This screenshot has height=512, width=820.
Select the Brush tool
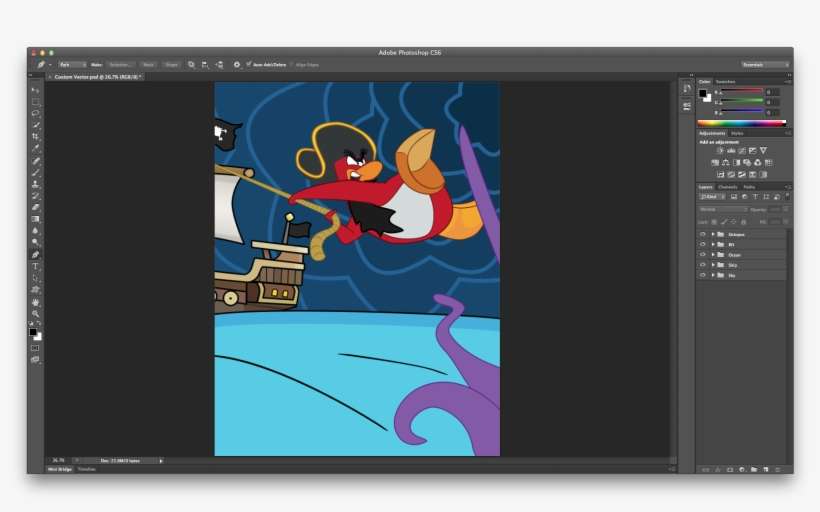click(35, 173)
